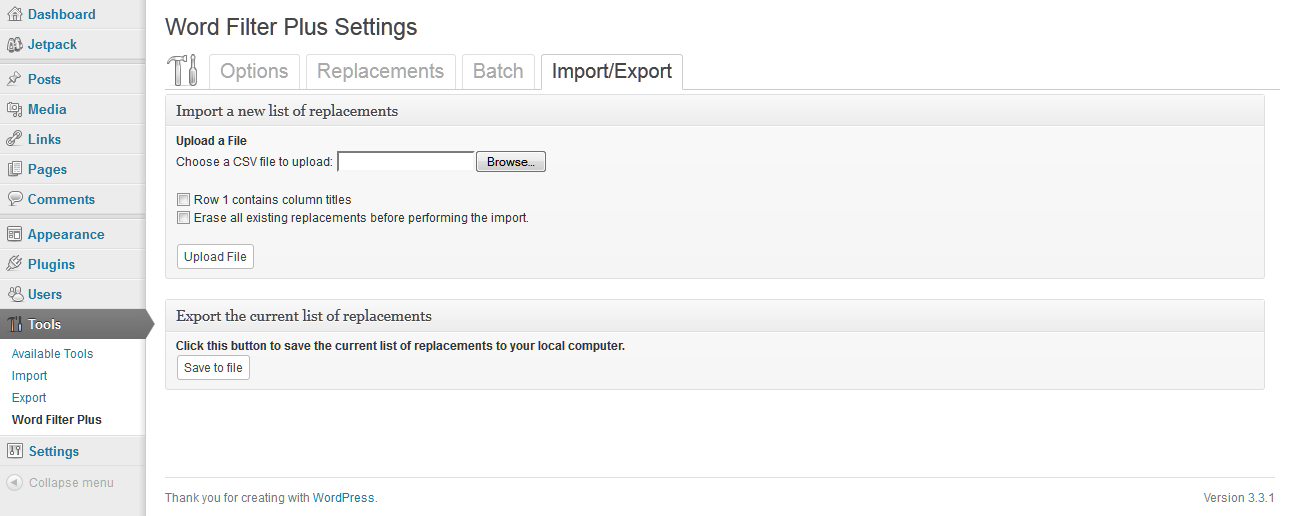Click the Settings icon in sidebar
Viewport: 1294px width, 516px height.
pyautogui.click(x=14, y=451)
